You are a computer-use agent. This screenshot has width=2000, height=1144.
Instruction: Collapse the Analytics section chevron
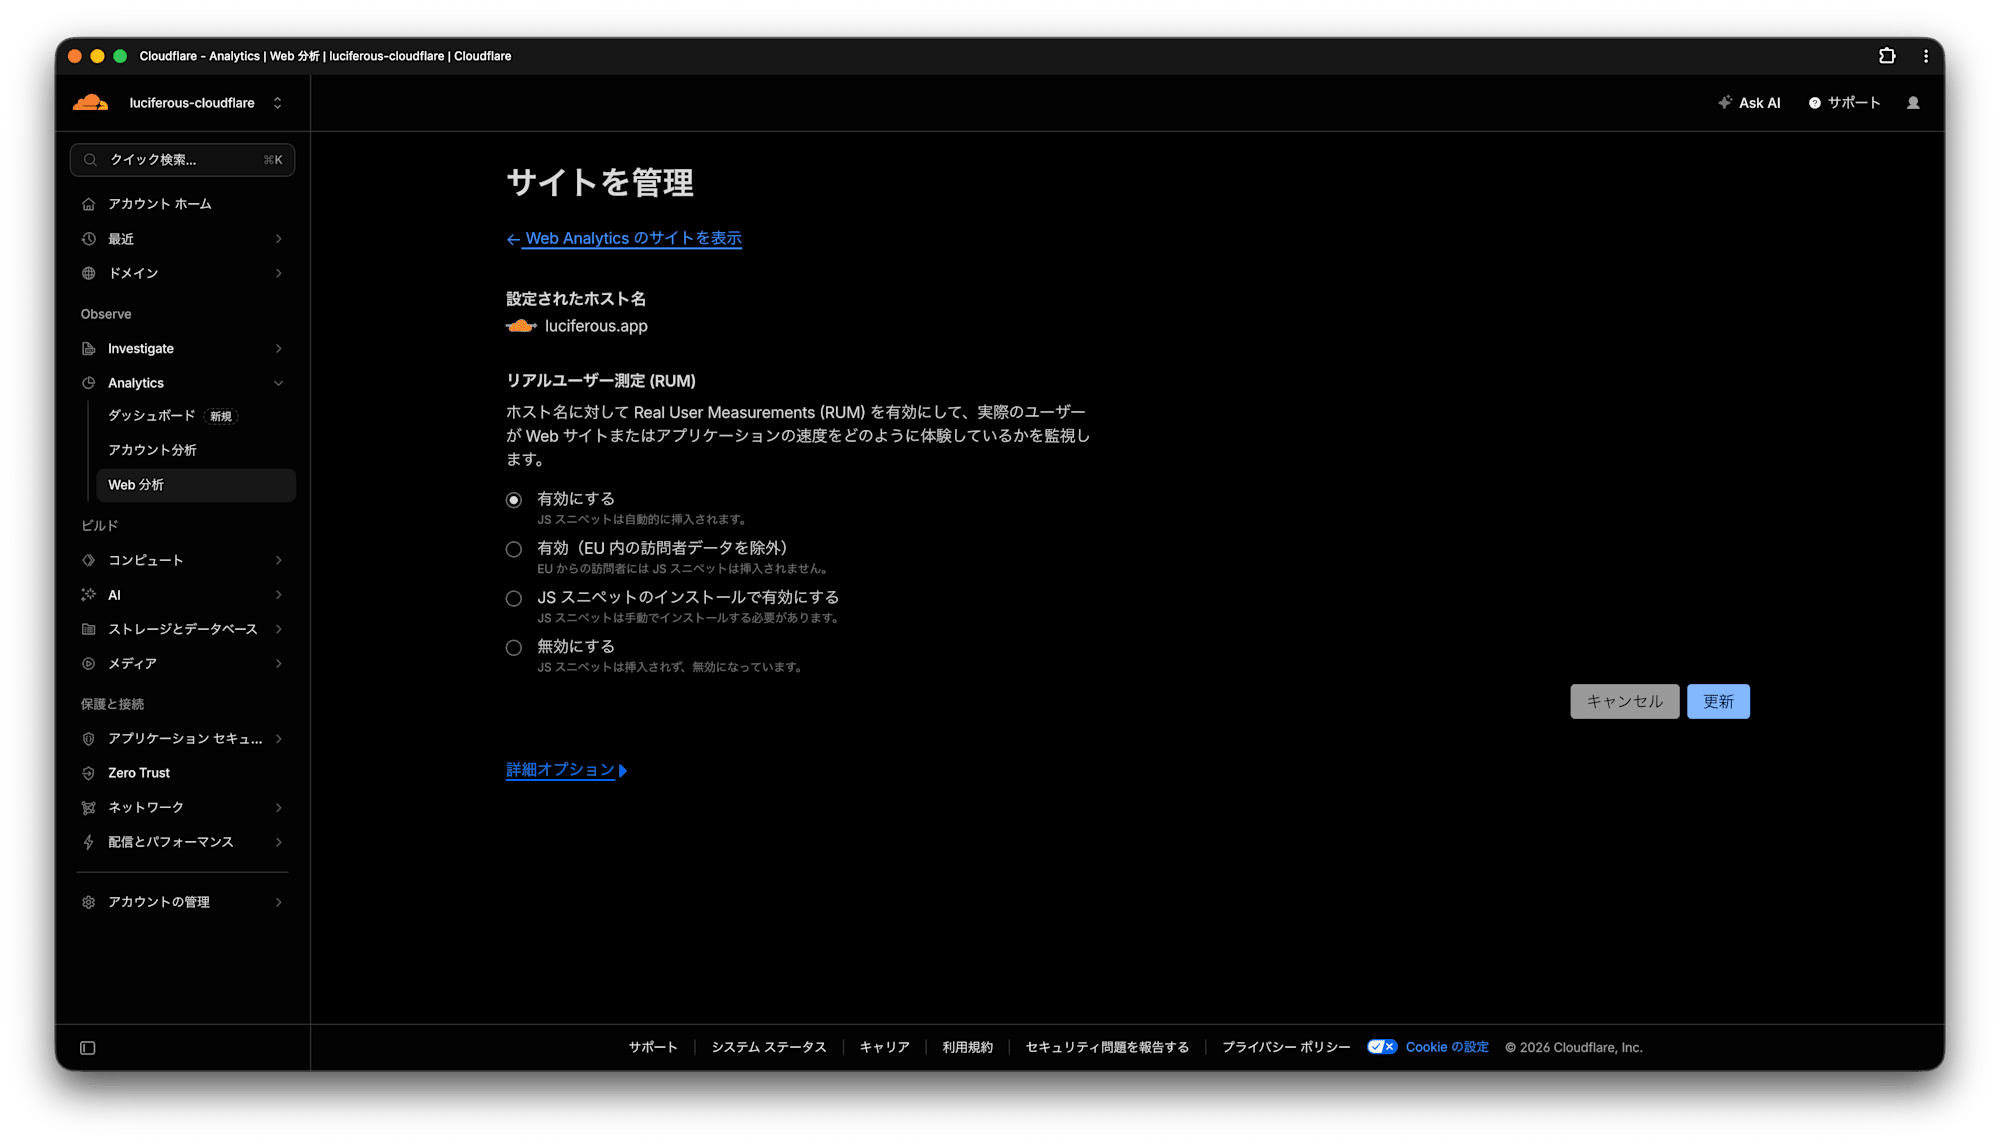coord(279,383)
